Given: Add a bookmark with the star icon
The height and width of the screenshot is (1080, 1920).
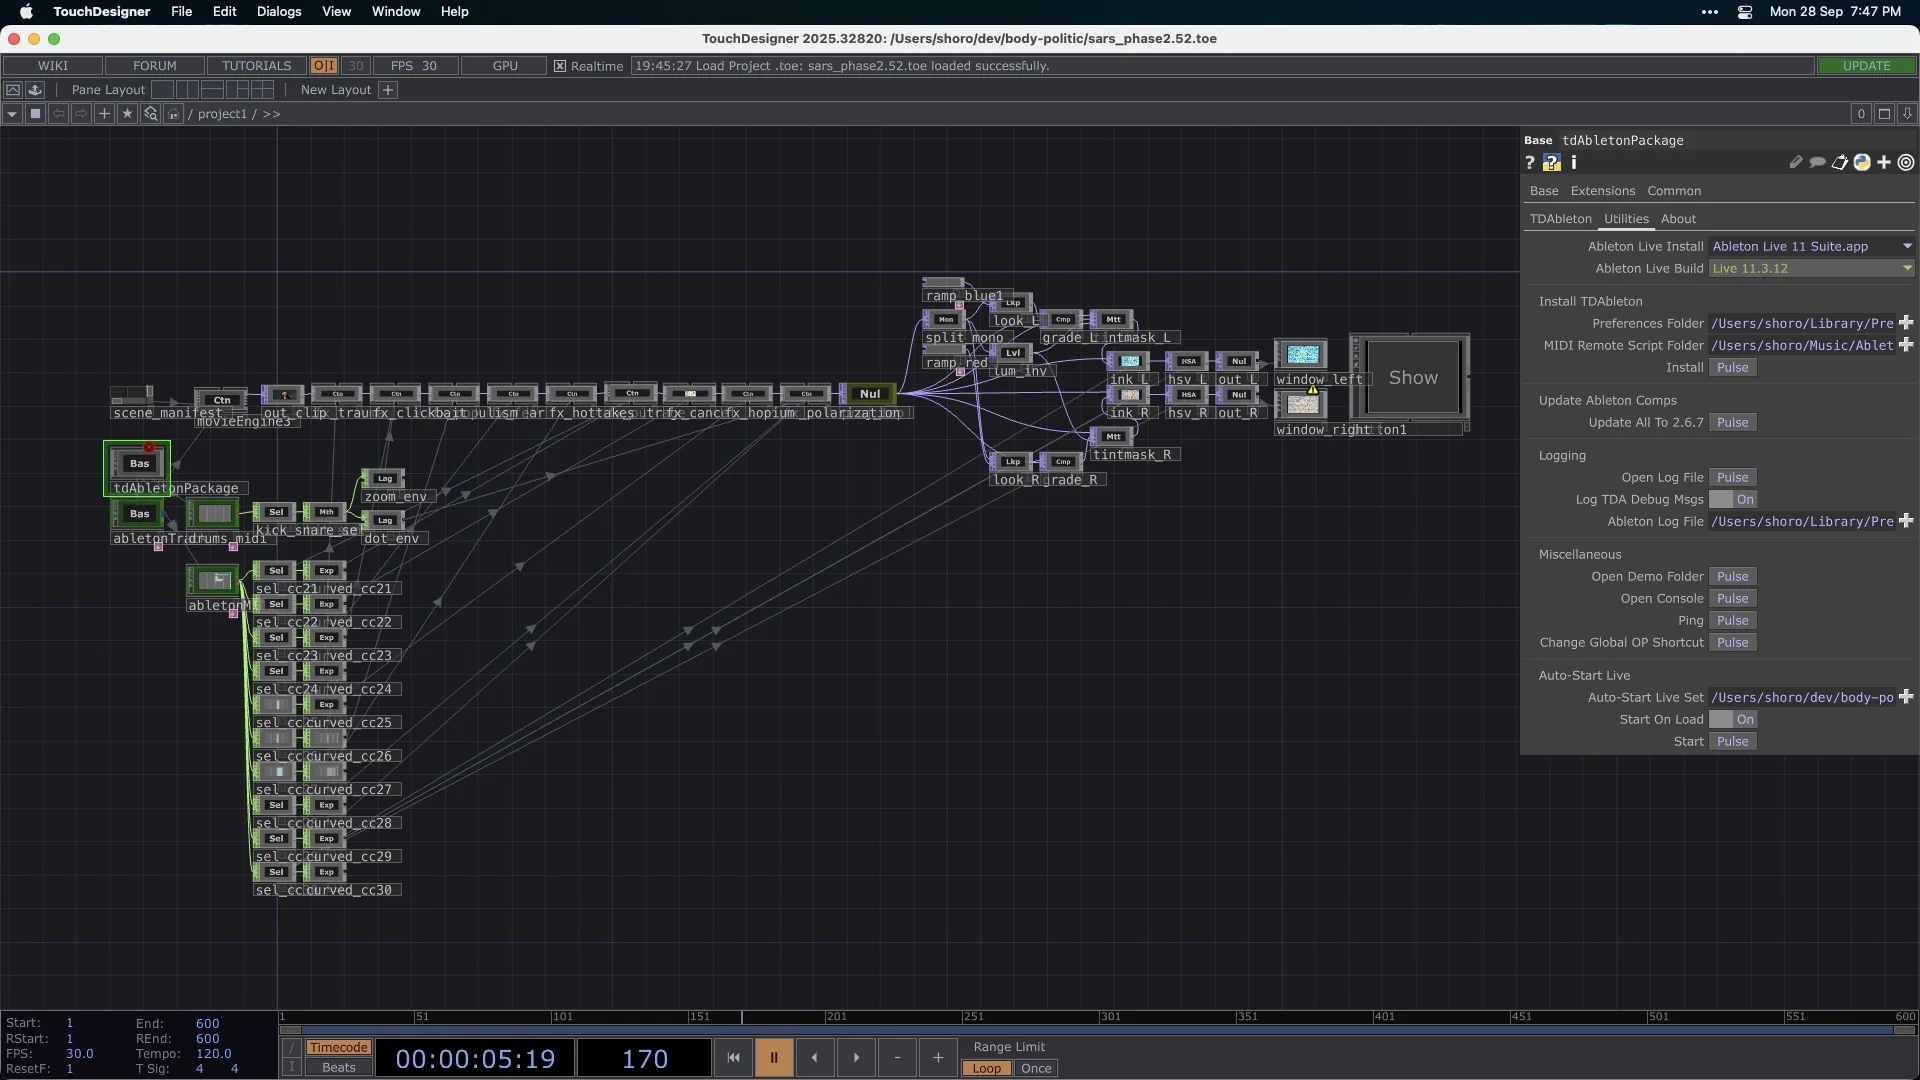Looking at the screenshot, I should pyautogui.click(x=127, y=114).
